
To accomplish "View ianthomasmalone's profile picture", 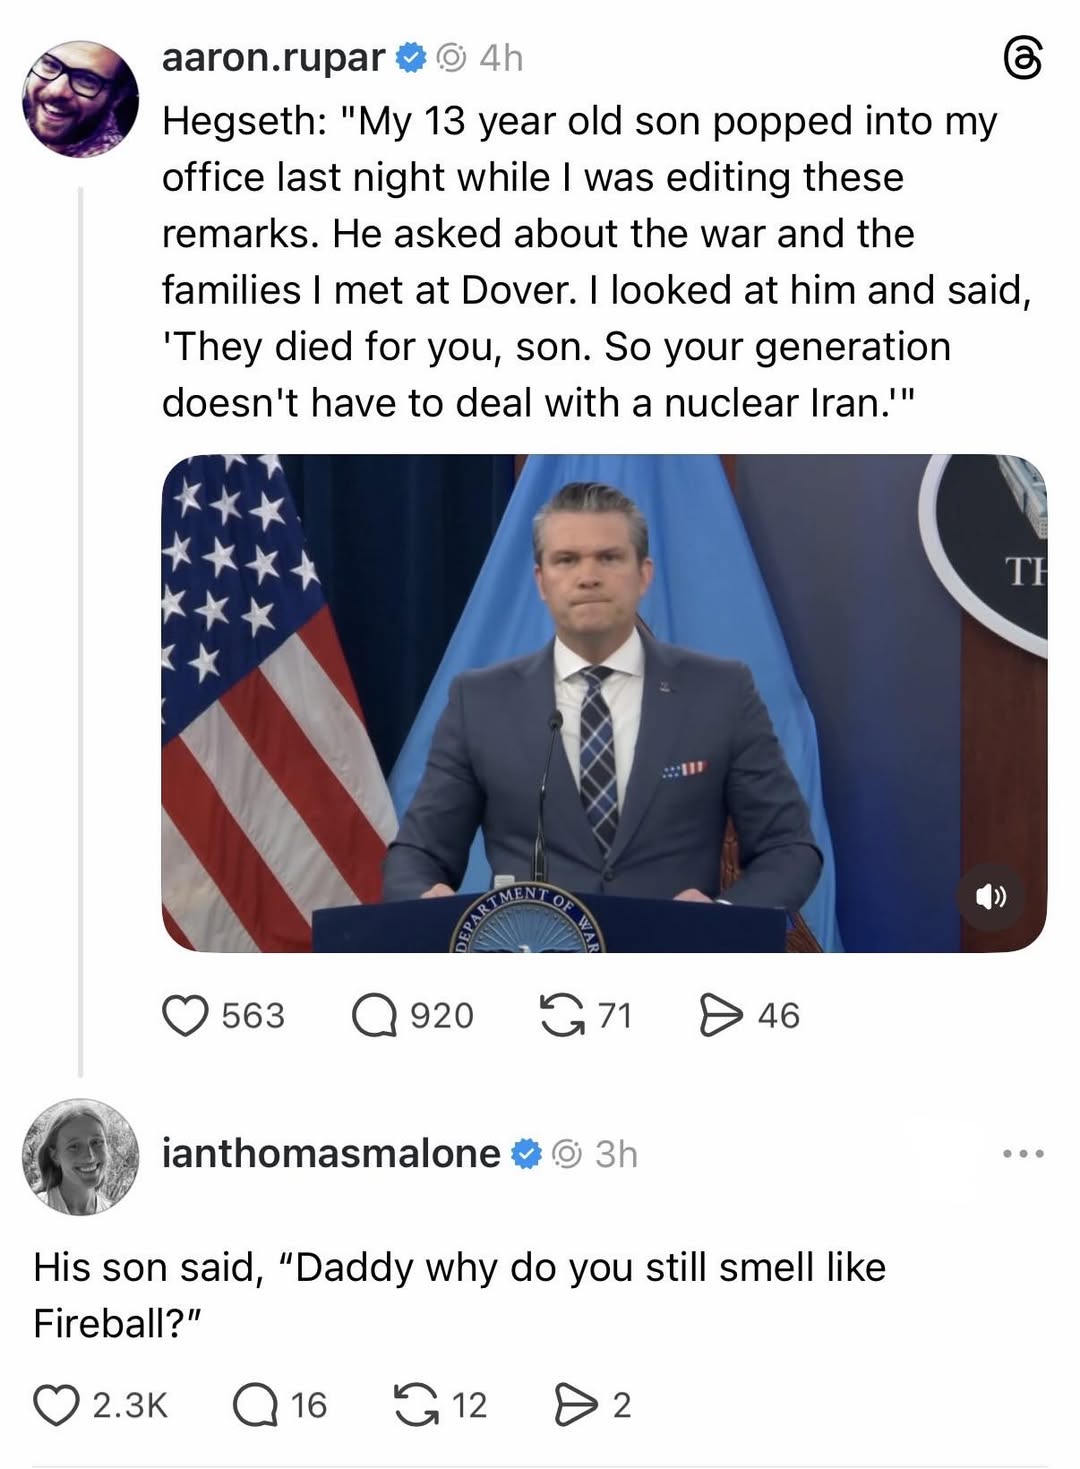I will (x=80, y=1157).
